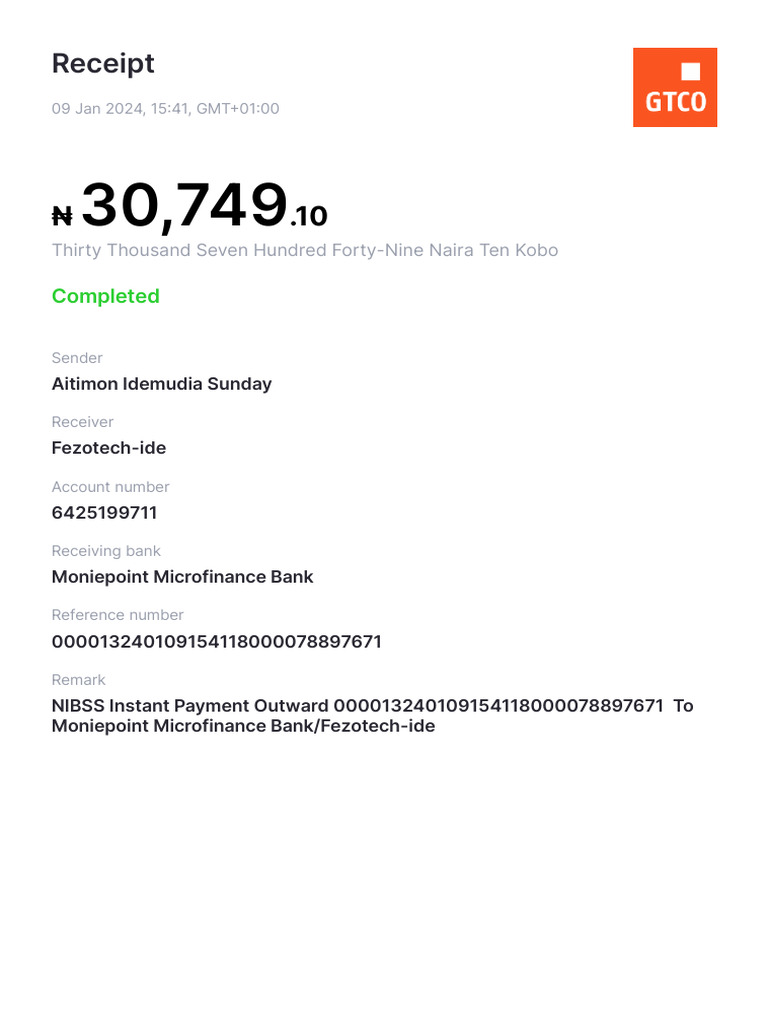Click the green Completed status
768x1024 pixels.
105,296
